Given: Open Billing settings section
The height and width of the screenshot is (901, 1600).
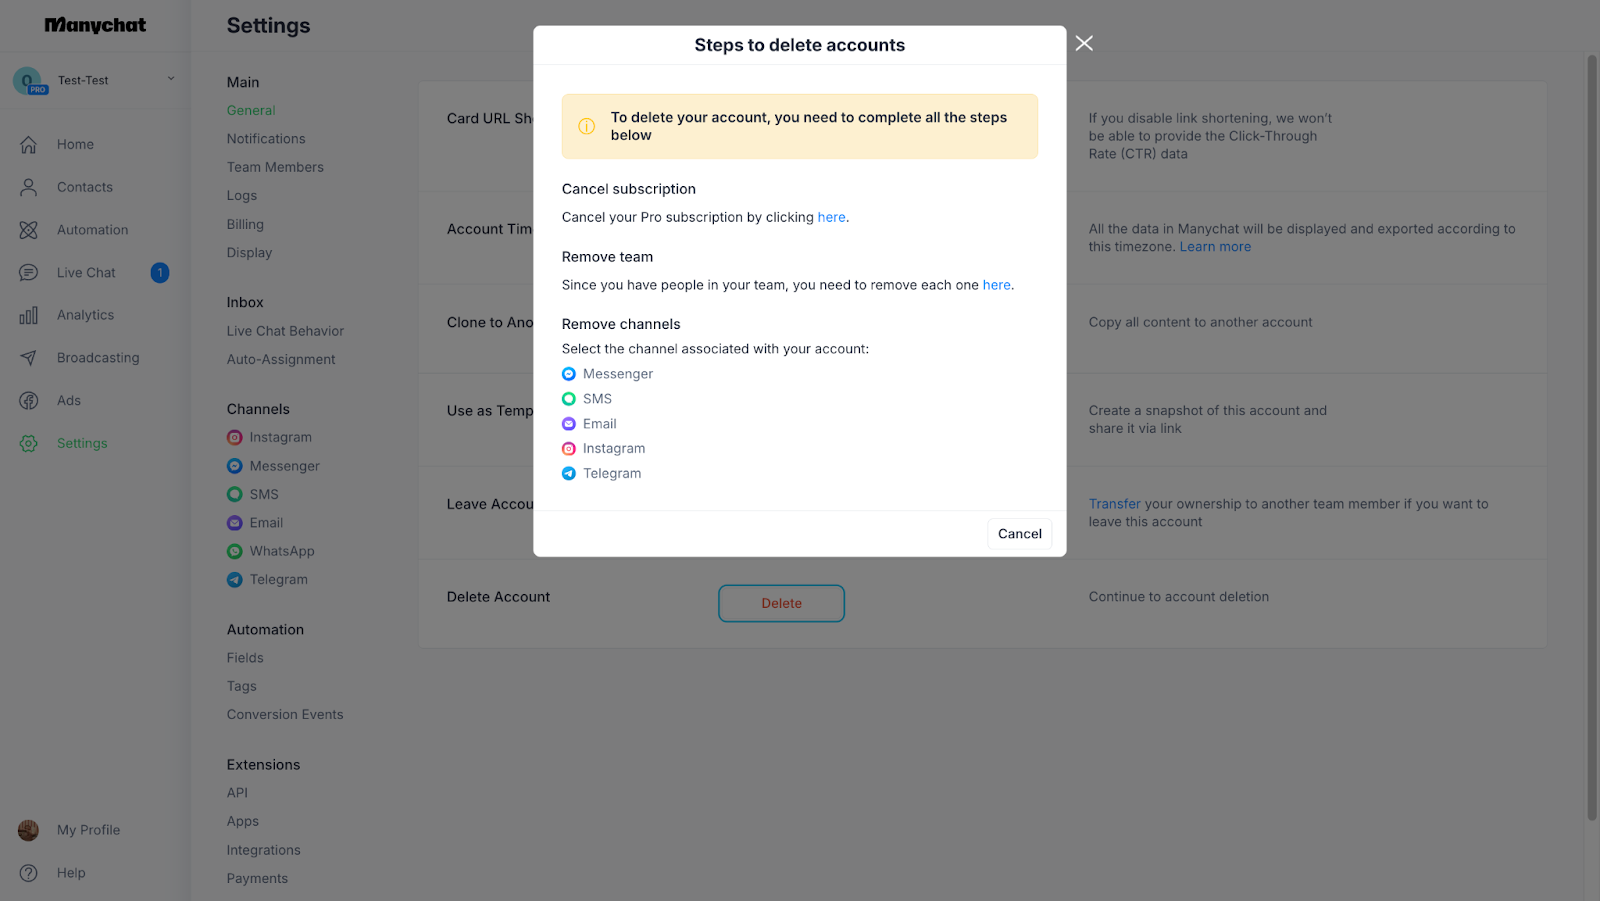Looking at the screenshot, I should (x=245, y=224).
